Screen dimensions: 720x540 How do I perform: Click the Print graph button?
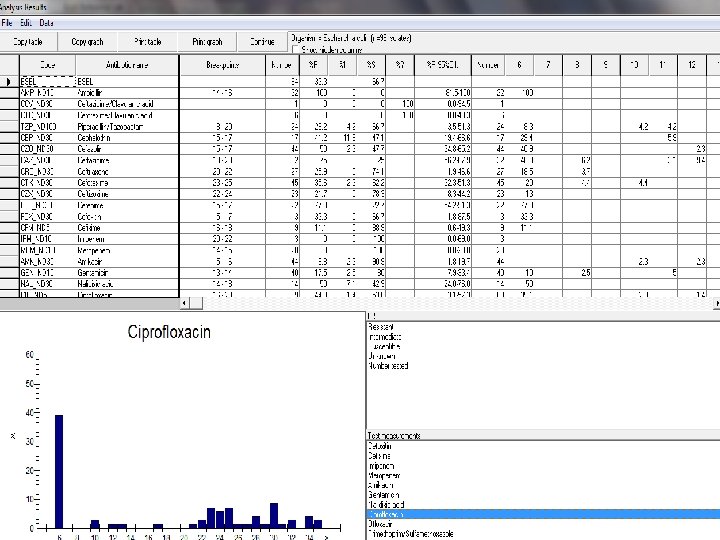tap(207, 42)
